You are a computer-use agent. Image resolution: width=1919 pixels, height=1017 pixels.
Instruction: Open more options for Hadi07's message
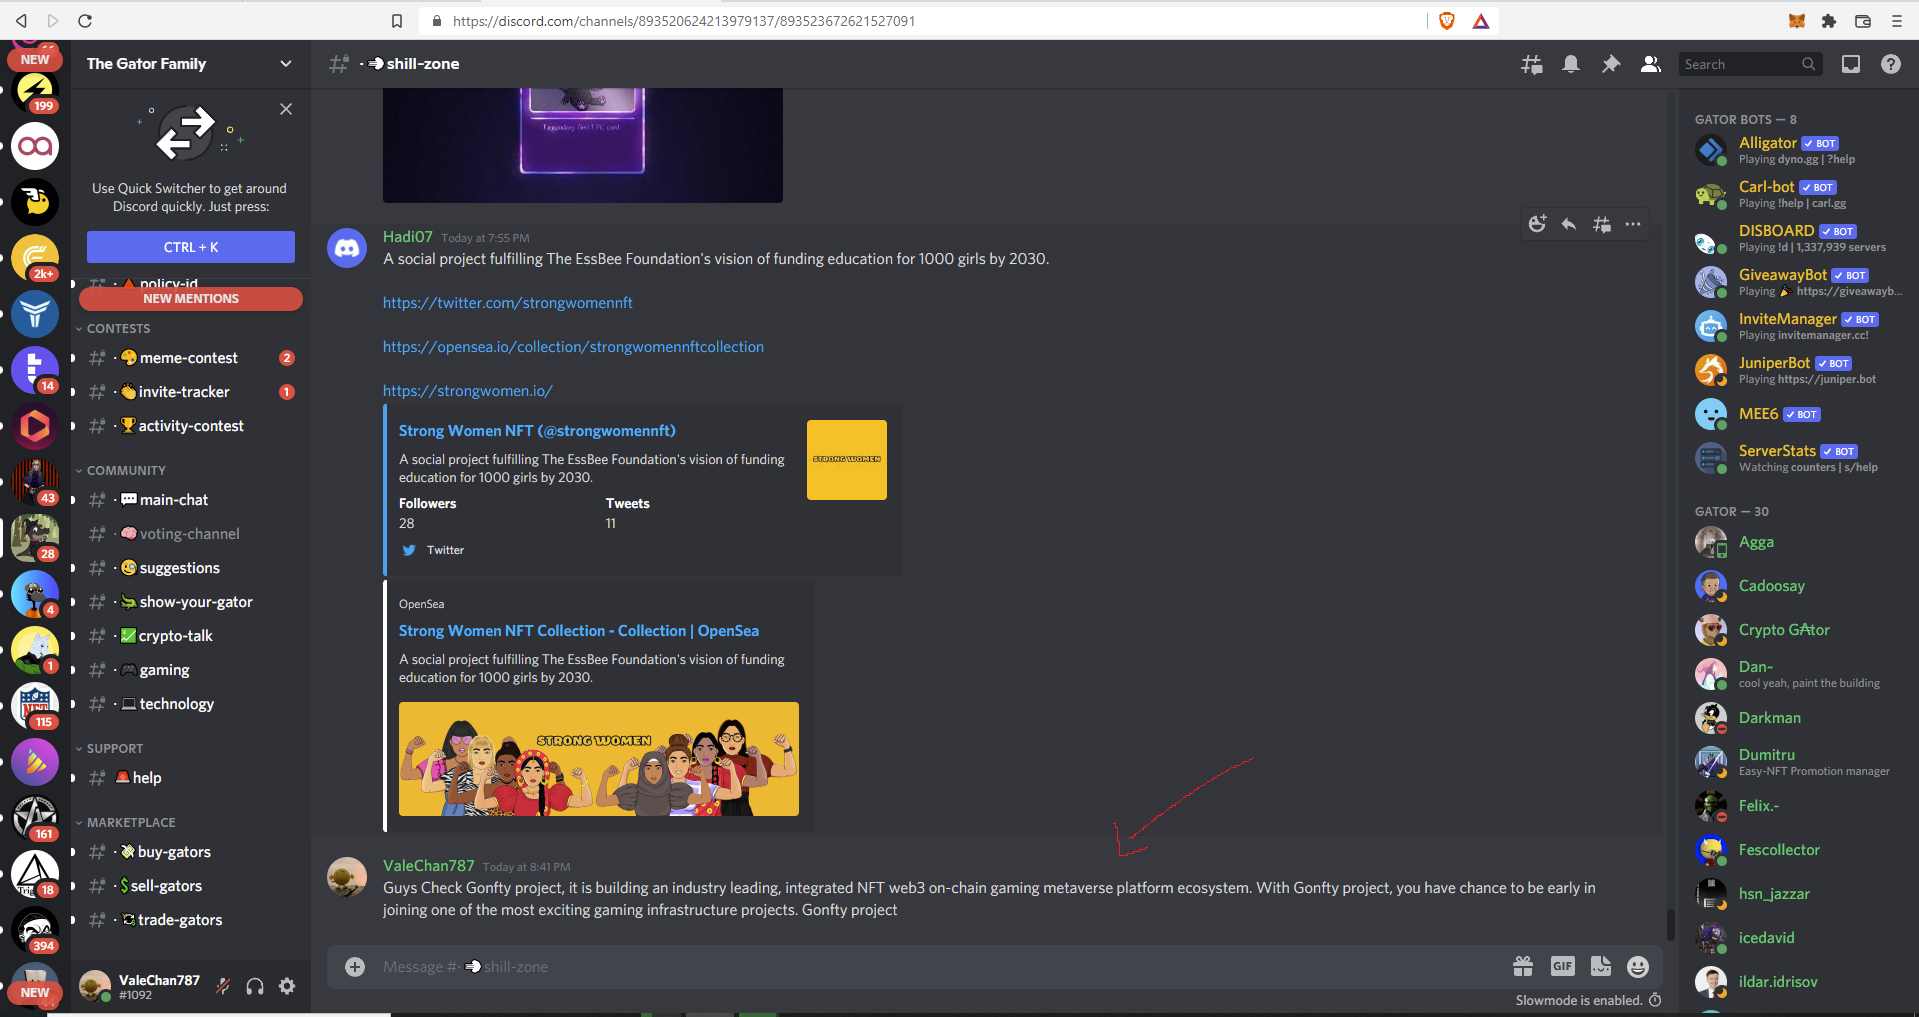1633,224
